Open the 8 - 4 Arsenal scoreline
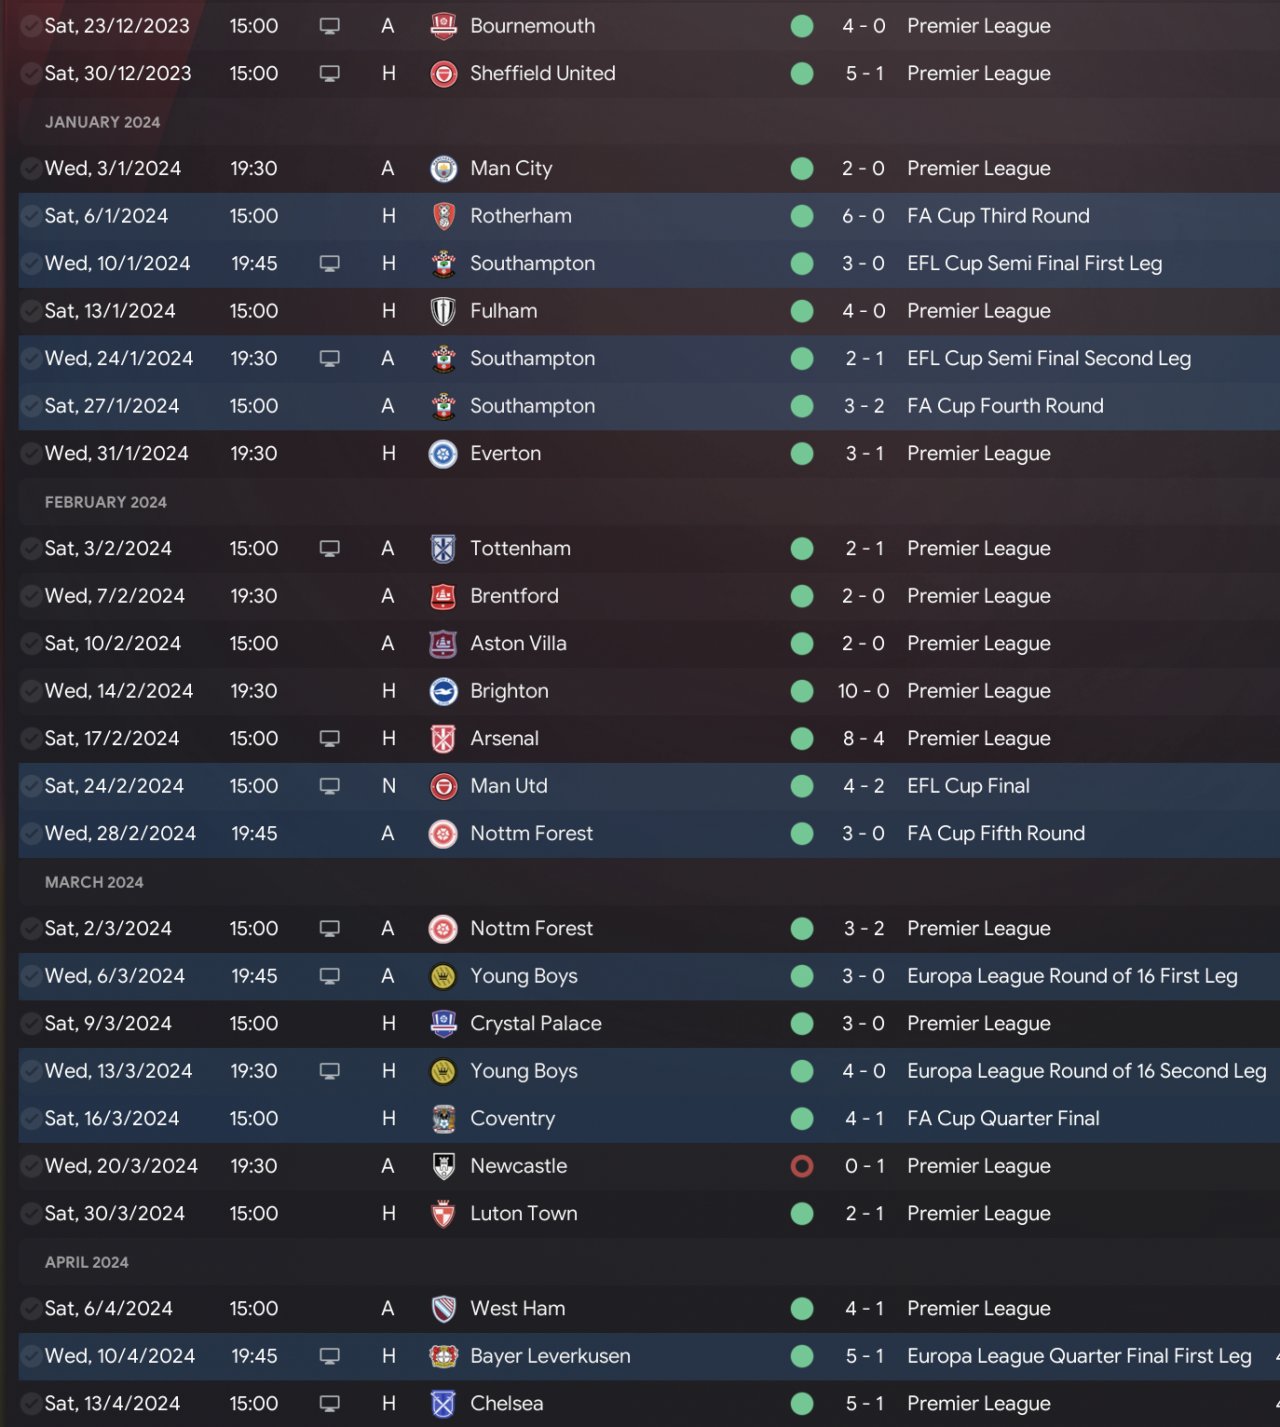Image resolution: width=1280 pixels, height=1427 pixels. coord(863,739)
